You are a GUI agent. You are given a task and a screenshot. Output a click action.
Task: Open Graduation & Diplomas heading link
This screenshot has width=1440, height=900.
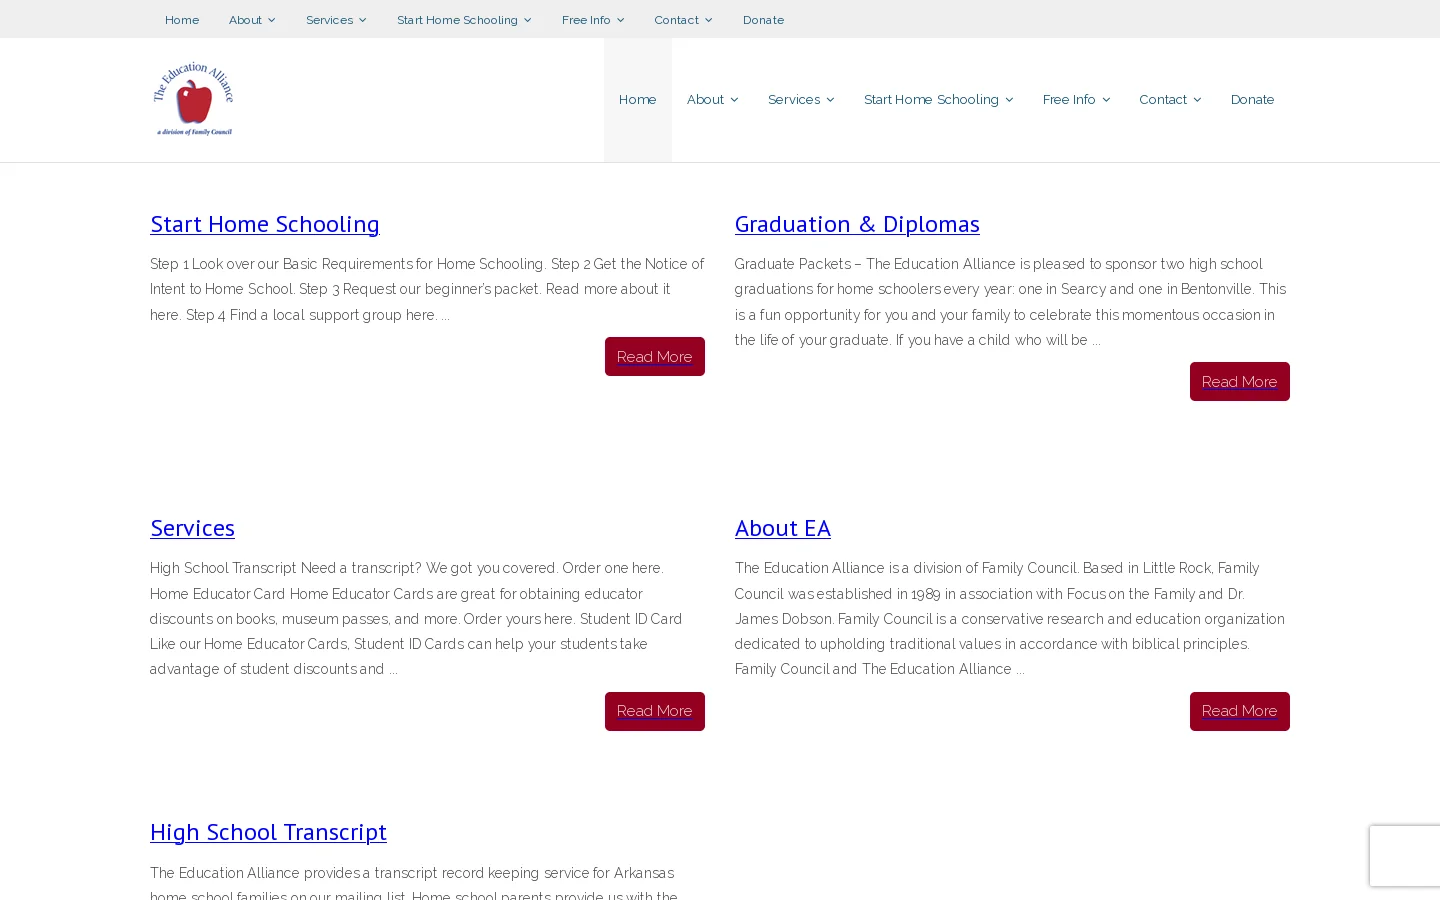(857, 223)
